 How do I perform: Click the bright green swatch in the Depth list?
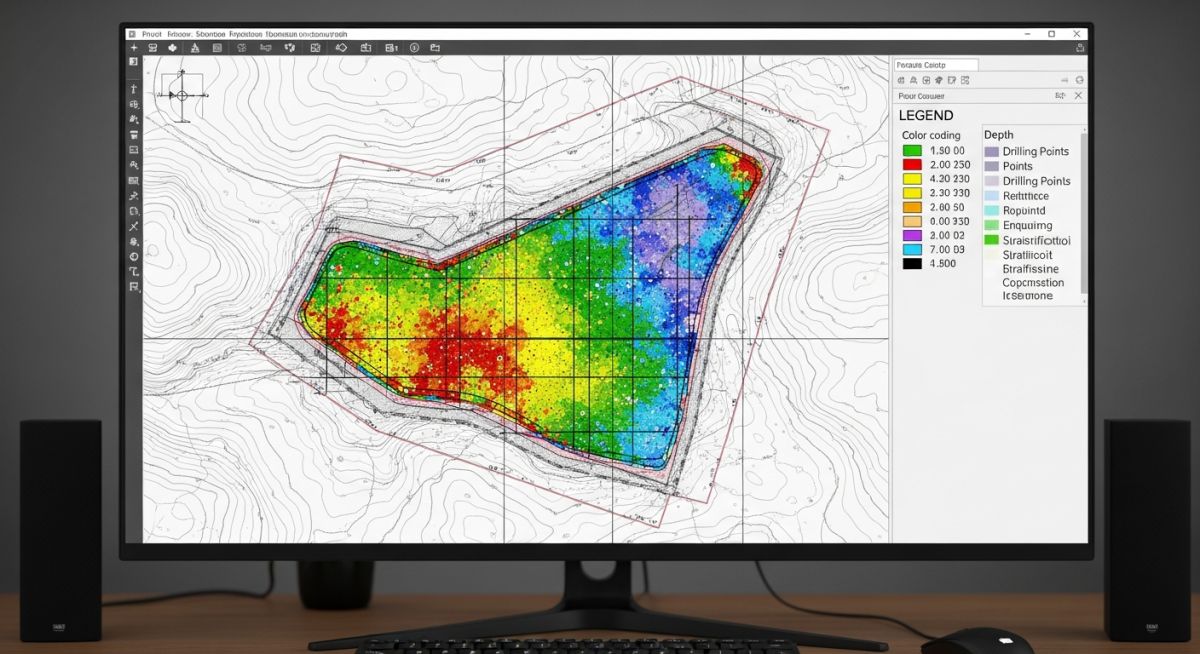(992, 240)
